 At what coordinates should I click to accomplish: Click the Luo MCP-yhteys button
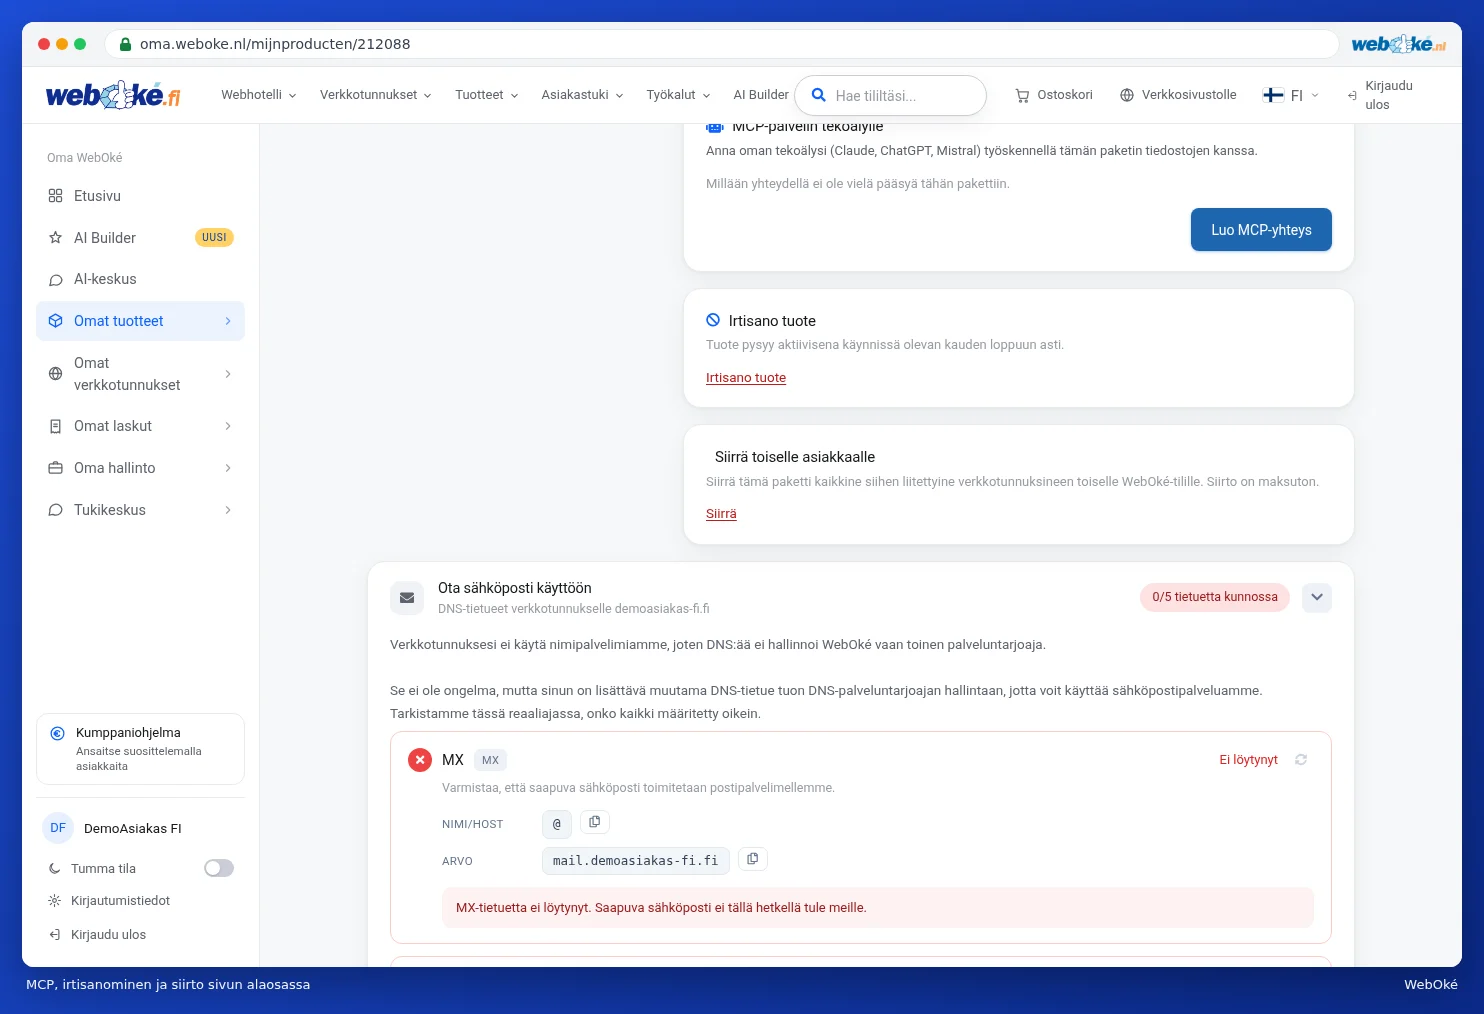(x=1261, y=230)
